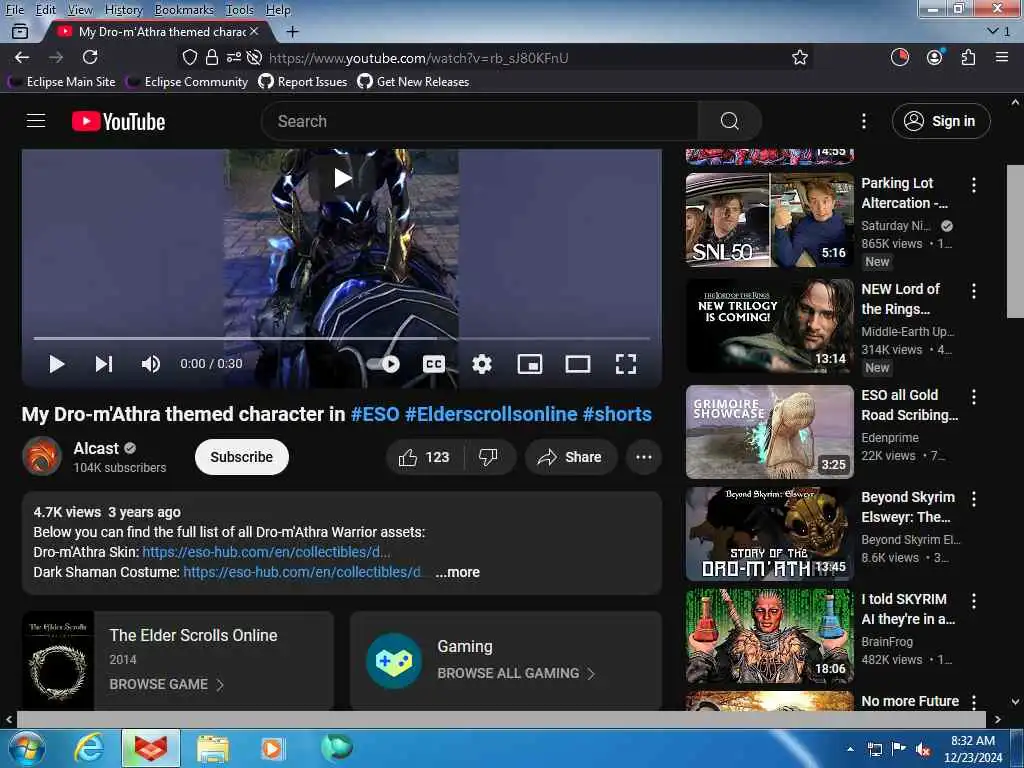The height and width of the screenshot is (768, 1024).
Task: Open Report Issues bookmark
Action: [303, 82]
